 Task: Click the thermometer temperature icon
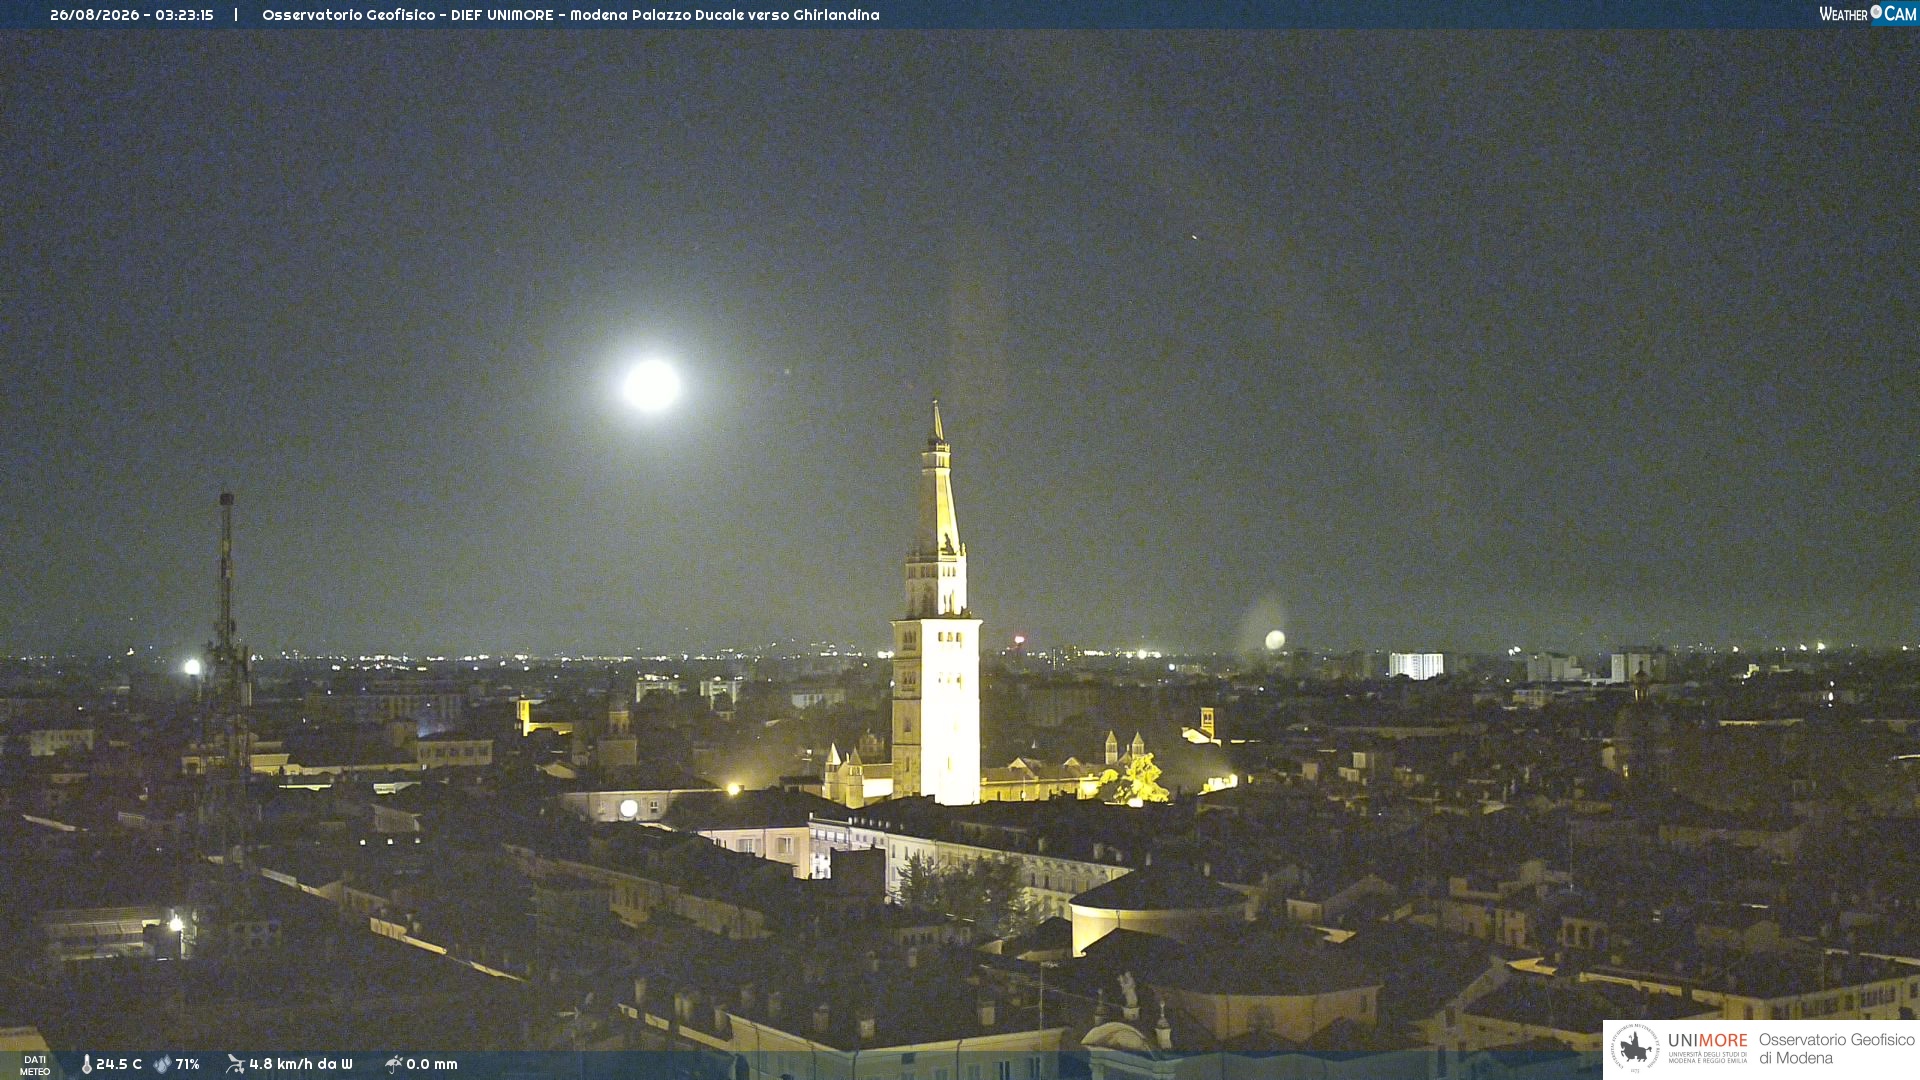click(86, 1064)
